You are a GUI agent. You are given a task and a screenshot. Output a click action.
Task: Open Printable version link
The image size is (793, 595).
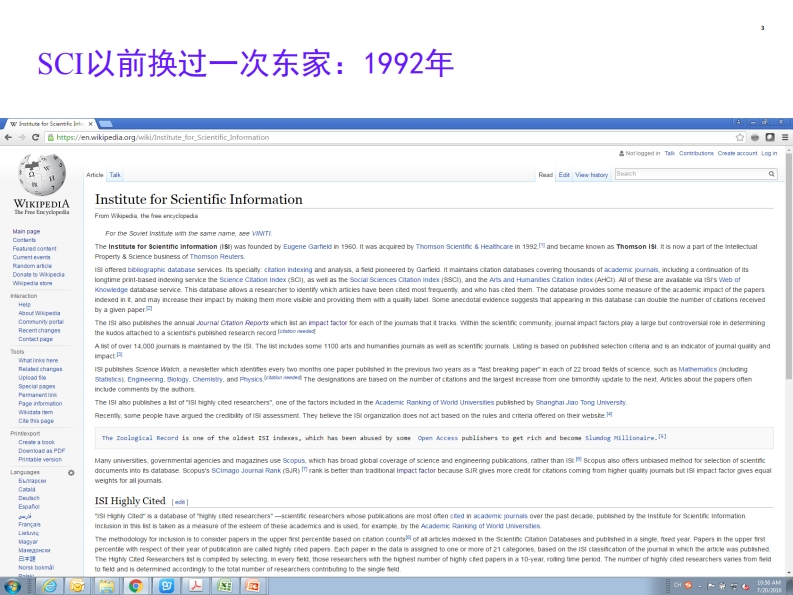point(40,459)
